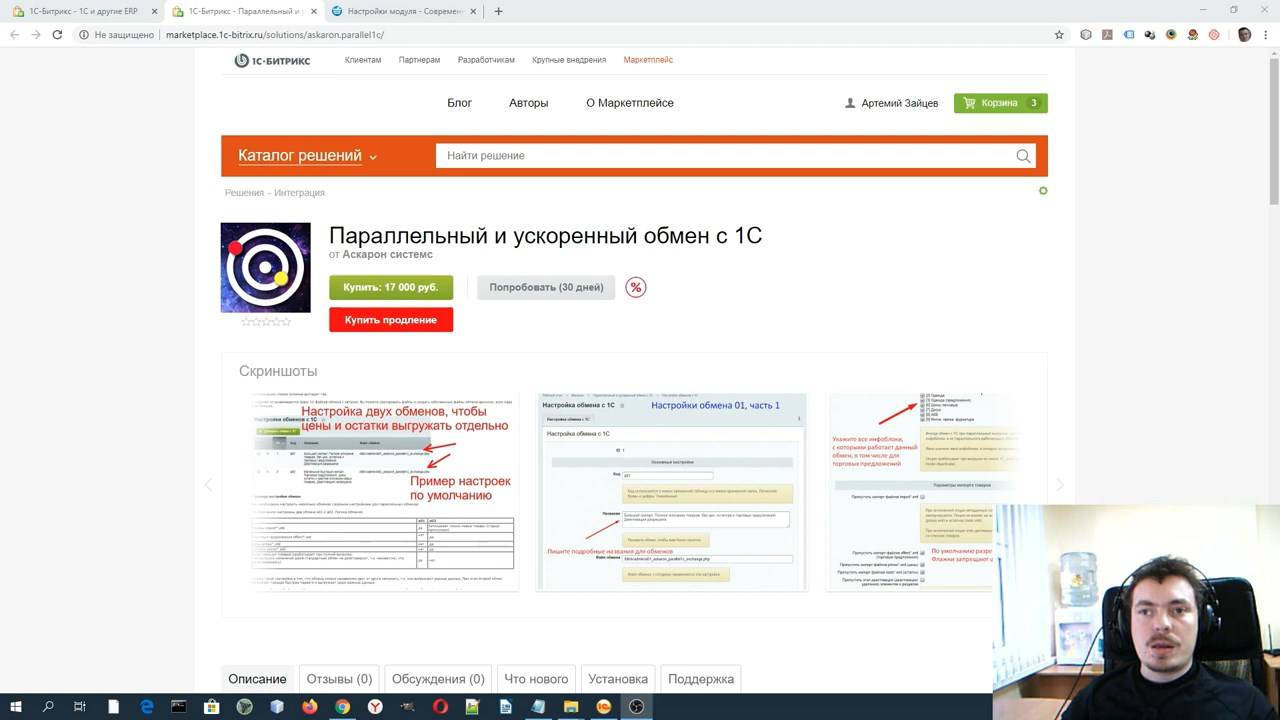The width and height of the screenshot is (1280, 720).
Task: Launch Microsoft Edge from the taskbar
Action: (x=146, y=706)
